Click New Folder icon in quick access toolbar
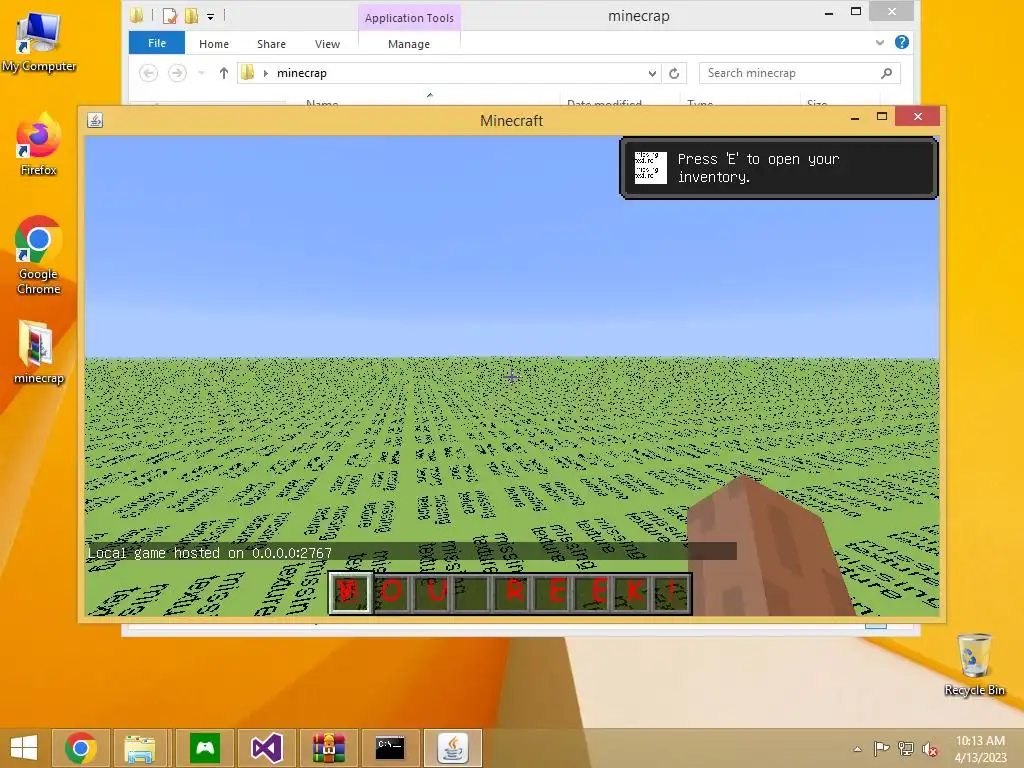This screenshot has height=768, width=1024. (191, 16)
